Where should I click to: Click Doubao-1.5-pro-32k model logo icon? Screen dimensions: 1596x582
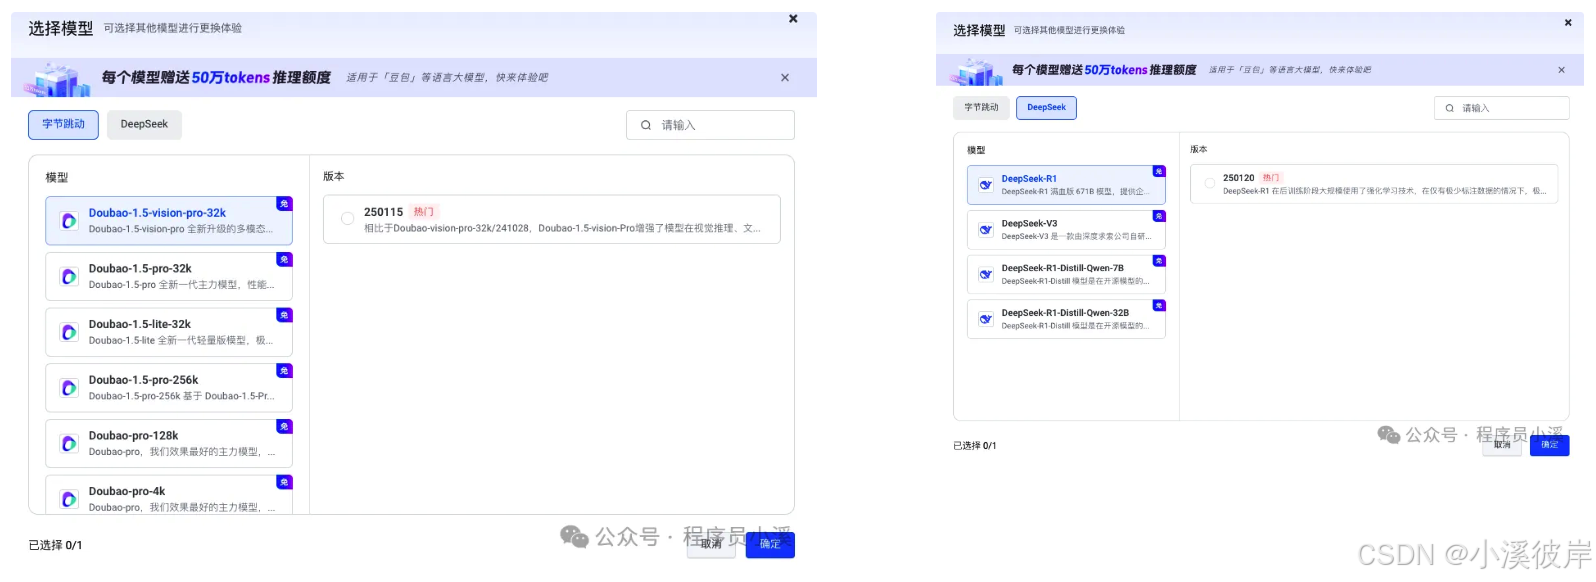tap(69, 277)
